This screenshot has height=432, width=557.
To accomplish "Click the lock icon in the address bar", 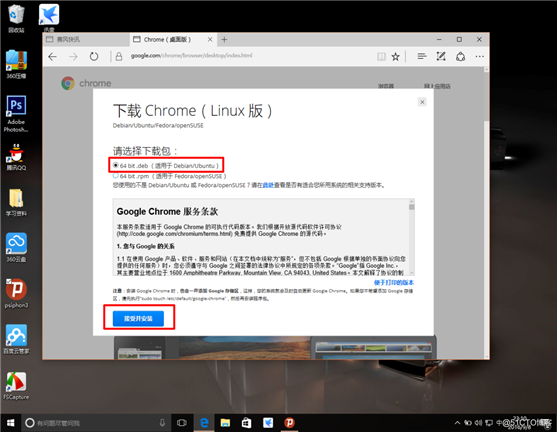I will [119, 56].
